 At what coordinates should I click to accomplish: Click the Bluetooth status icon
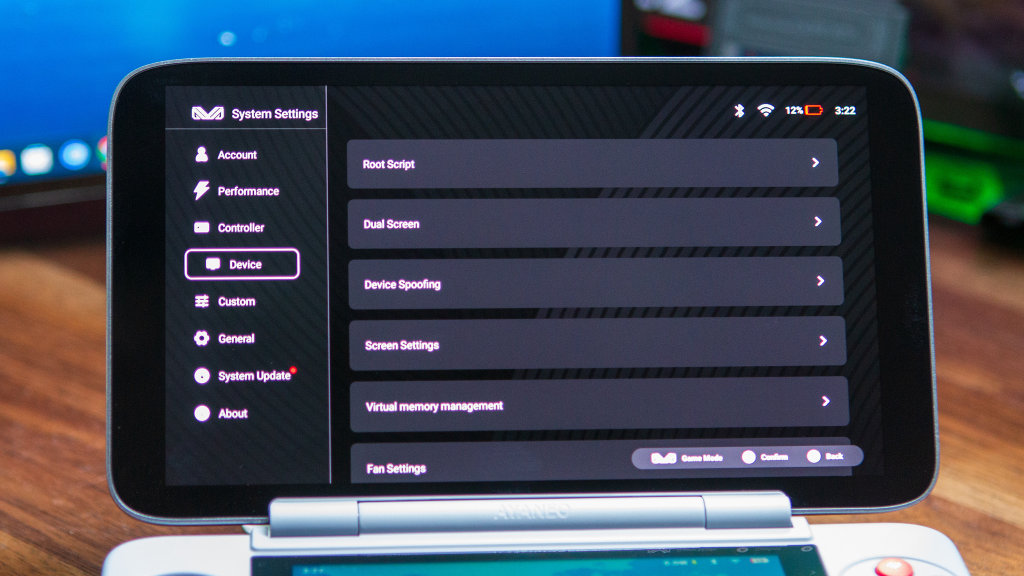[740, 112]
